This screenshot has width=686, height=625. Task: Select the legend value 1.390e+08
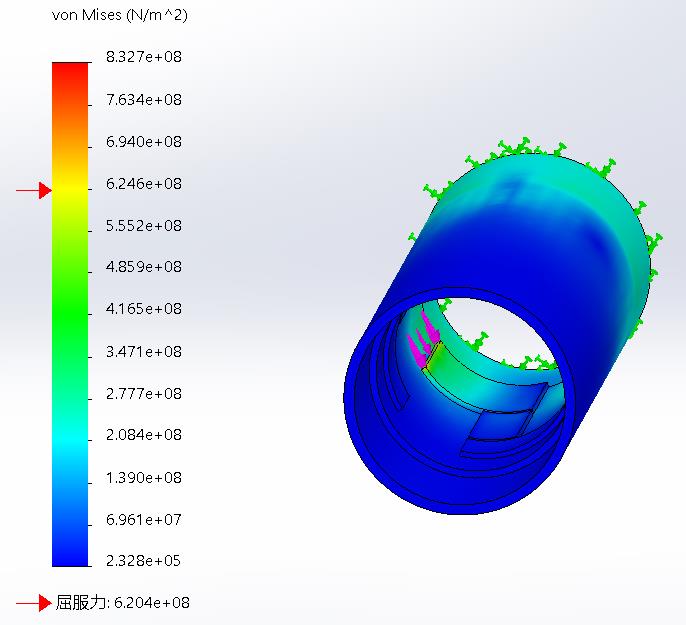(144, 478)
